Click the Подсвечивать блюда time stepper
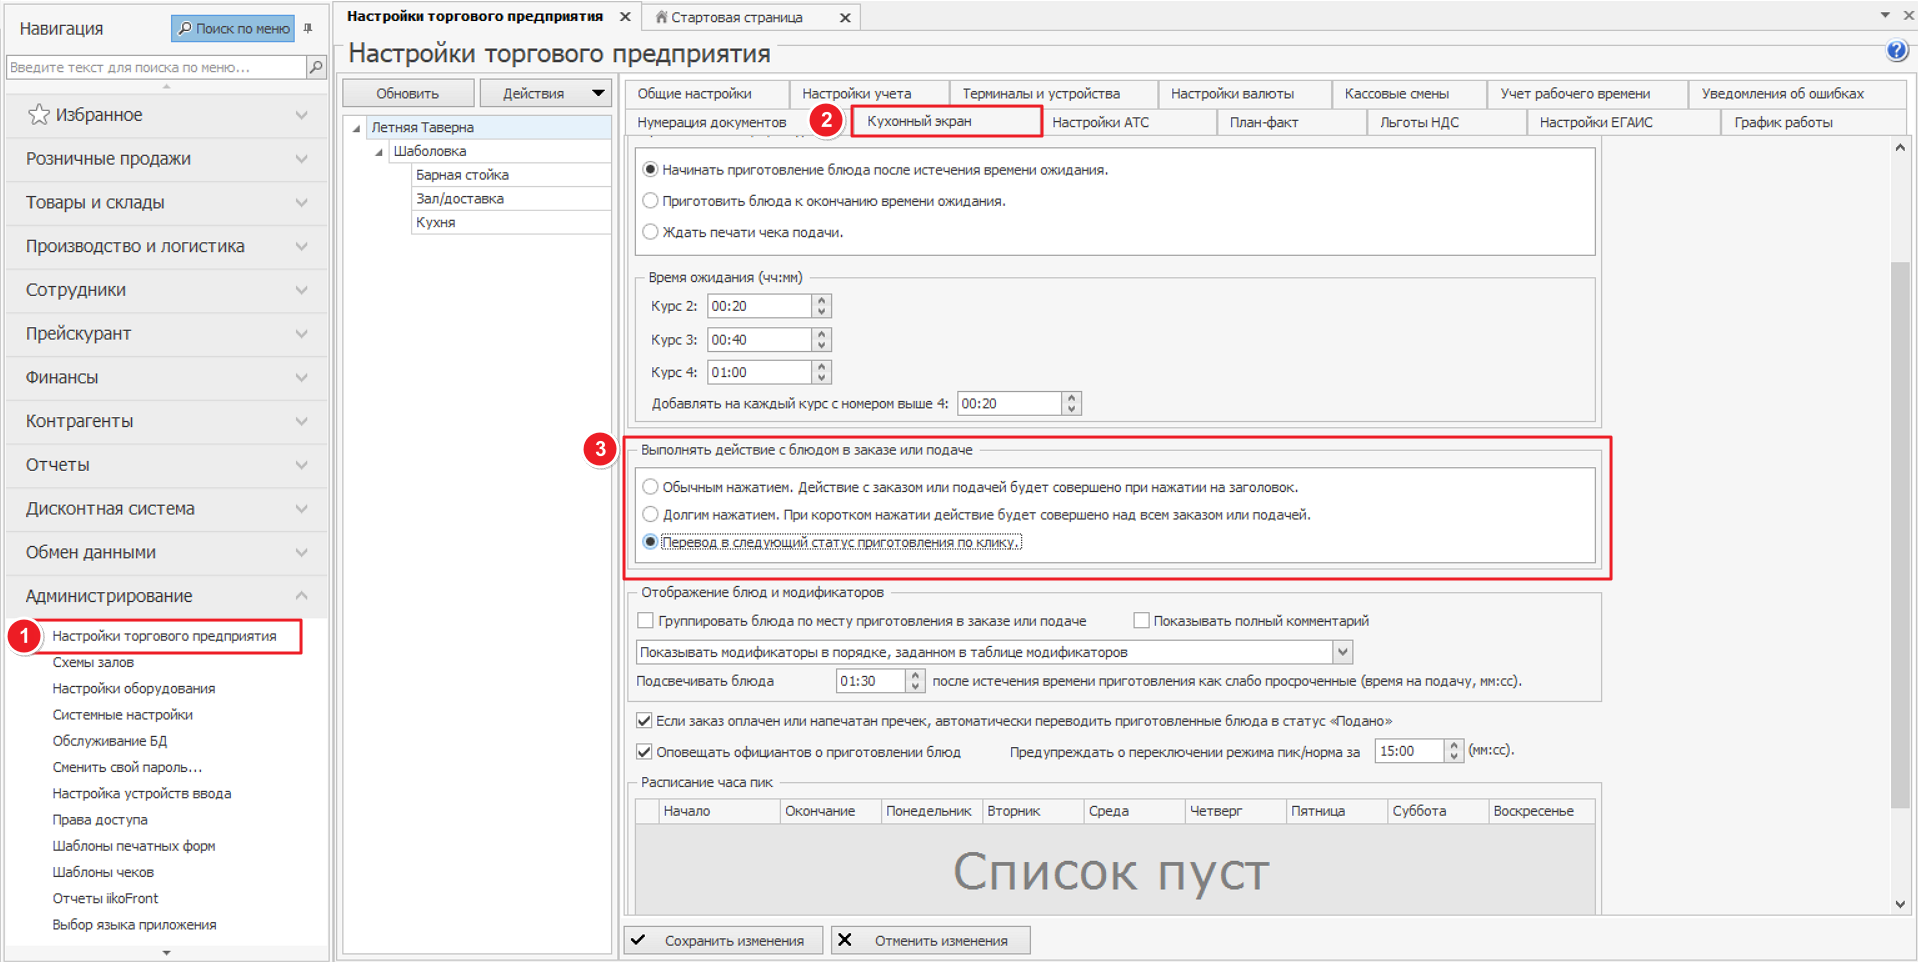Viewport: 1918px width, 962px height. 915,681
